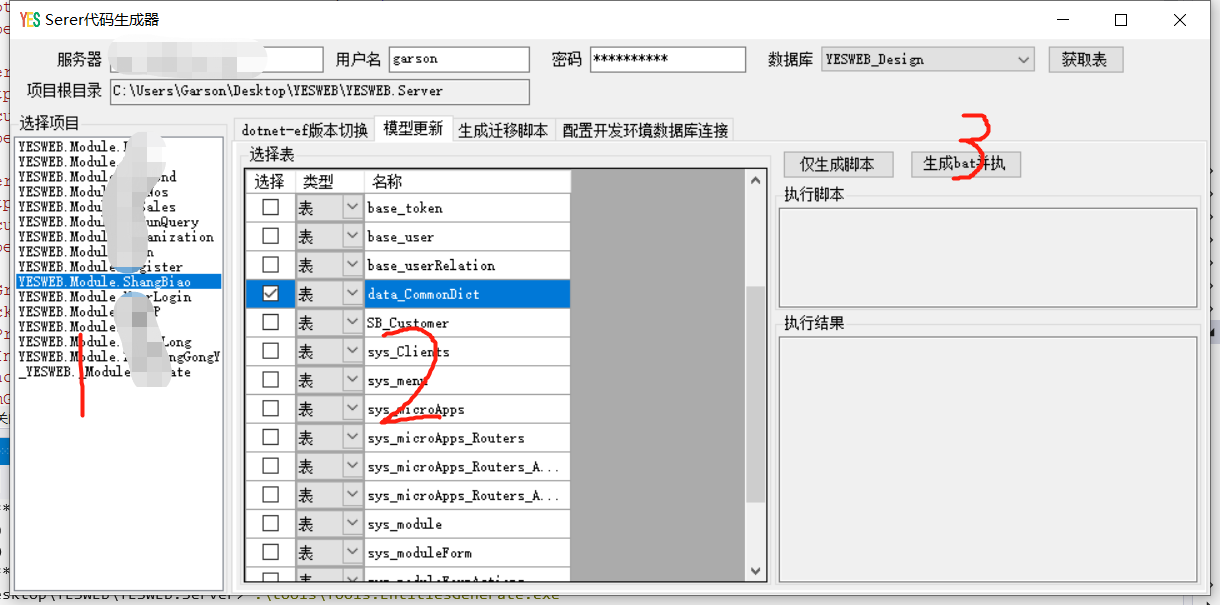Open the 配置开发环境数据库连接 tab
The width and height of the screenshot is (1220, 605).
645,130
